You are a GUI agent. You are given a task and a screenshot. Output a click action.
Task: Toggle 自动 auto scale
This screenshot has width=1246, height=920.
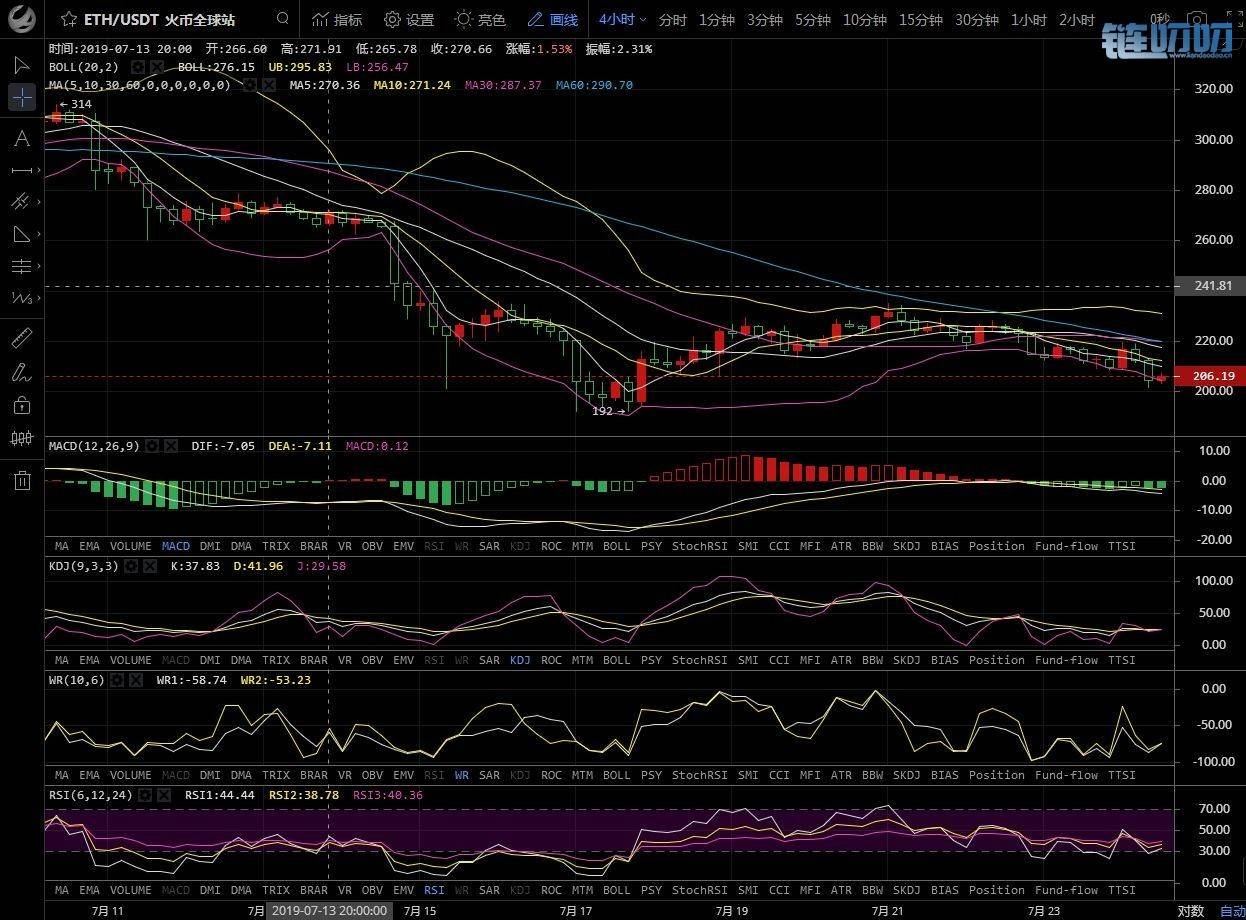click(x=1232, y=910)
